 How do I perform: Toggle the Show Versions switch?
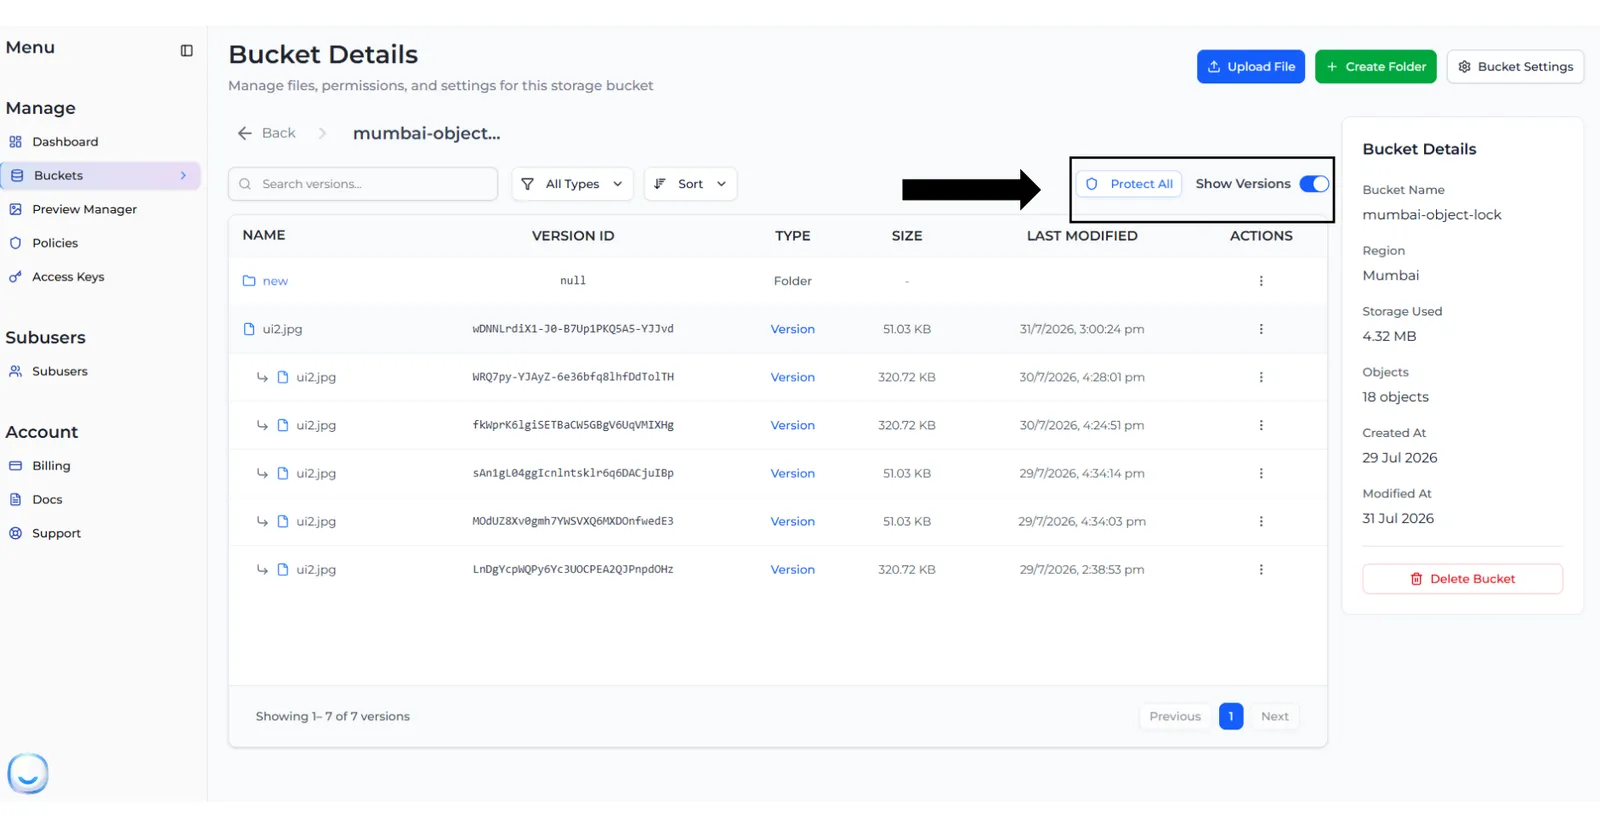[1314, 184]
